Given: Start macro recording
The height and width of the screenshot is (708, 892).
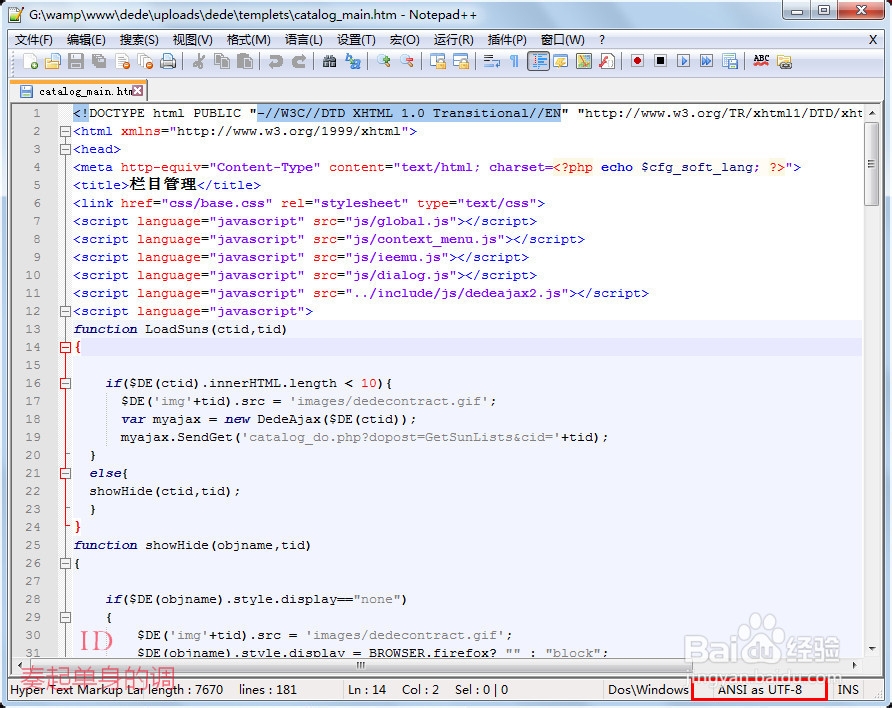Looking at the screenshot, I should [x=637, y=61].
